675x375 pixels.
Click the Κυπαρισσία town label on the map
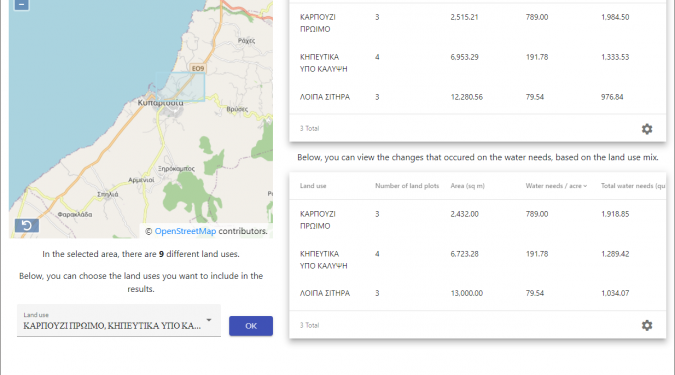coord(160,103)
